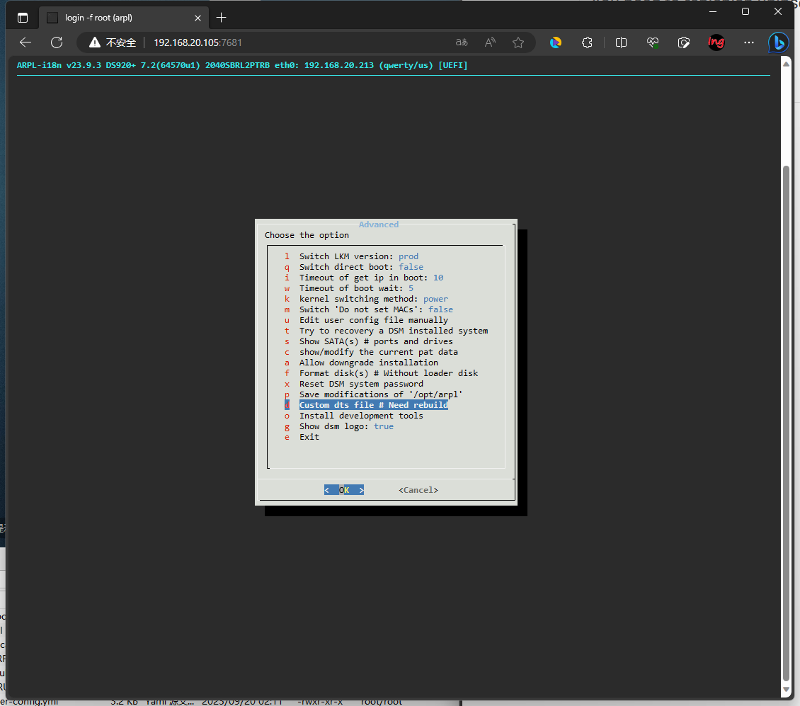
Task: Open the read aloud icon
Action: click(490, 43)
